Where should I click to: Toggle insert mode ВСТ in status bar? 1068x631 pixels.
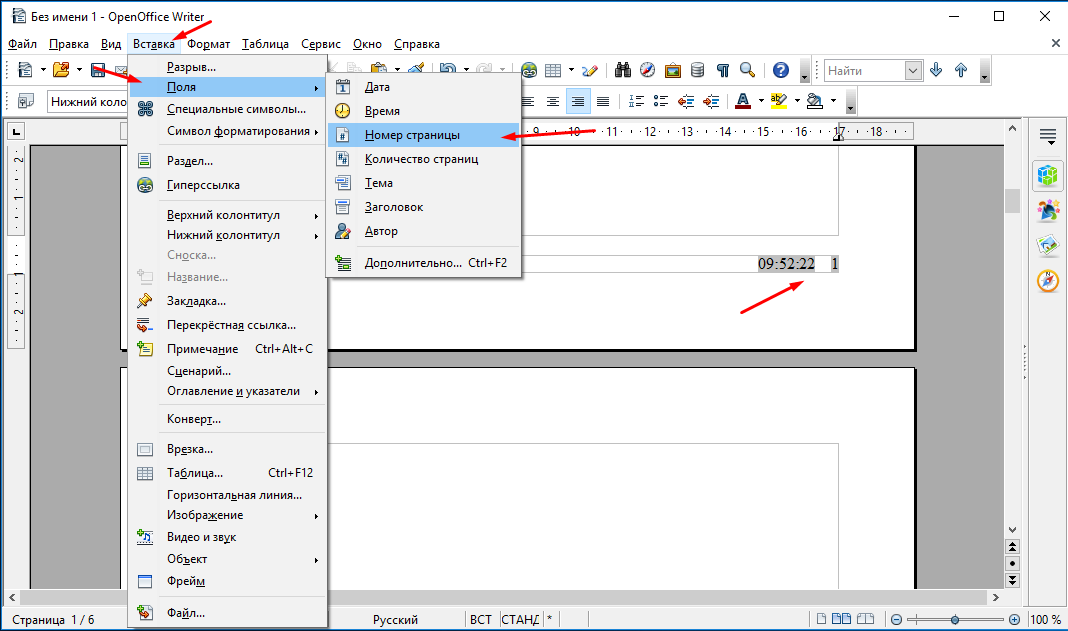pyautogui.click(x=480, y=619)
